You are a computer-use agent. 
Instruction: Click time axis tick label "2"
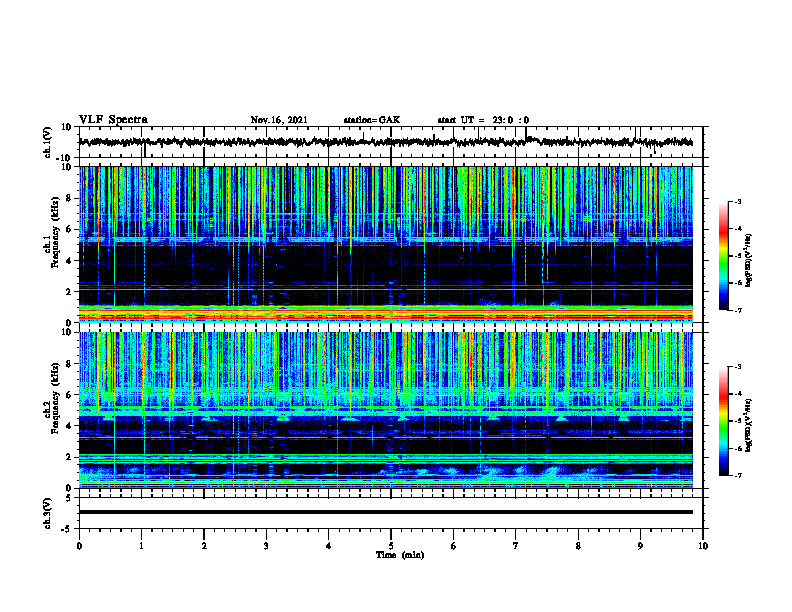[x=204, y=546]
